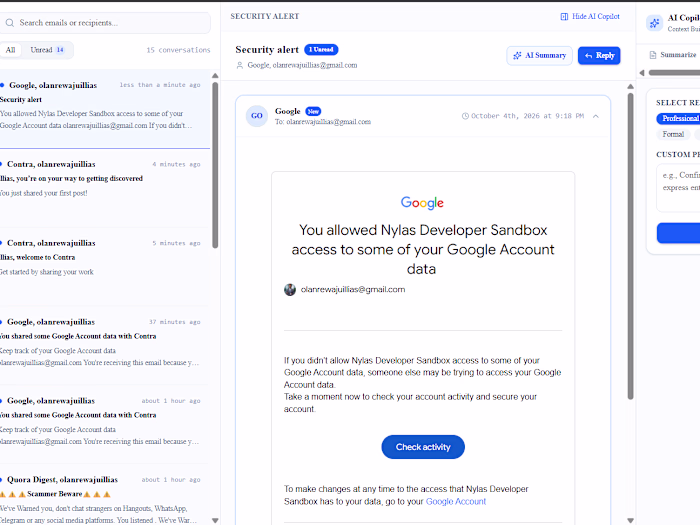Click copilot tabs left scroll arrow
The width and height of the screenshot is (700, 525).
(642, 73)
